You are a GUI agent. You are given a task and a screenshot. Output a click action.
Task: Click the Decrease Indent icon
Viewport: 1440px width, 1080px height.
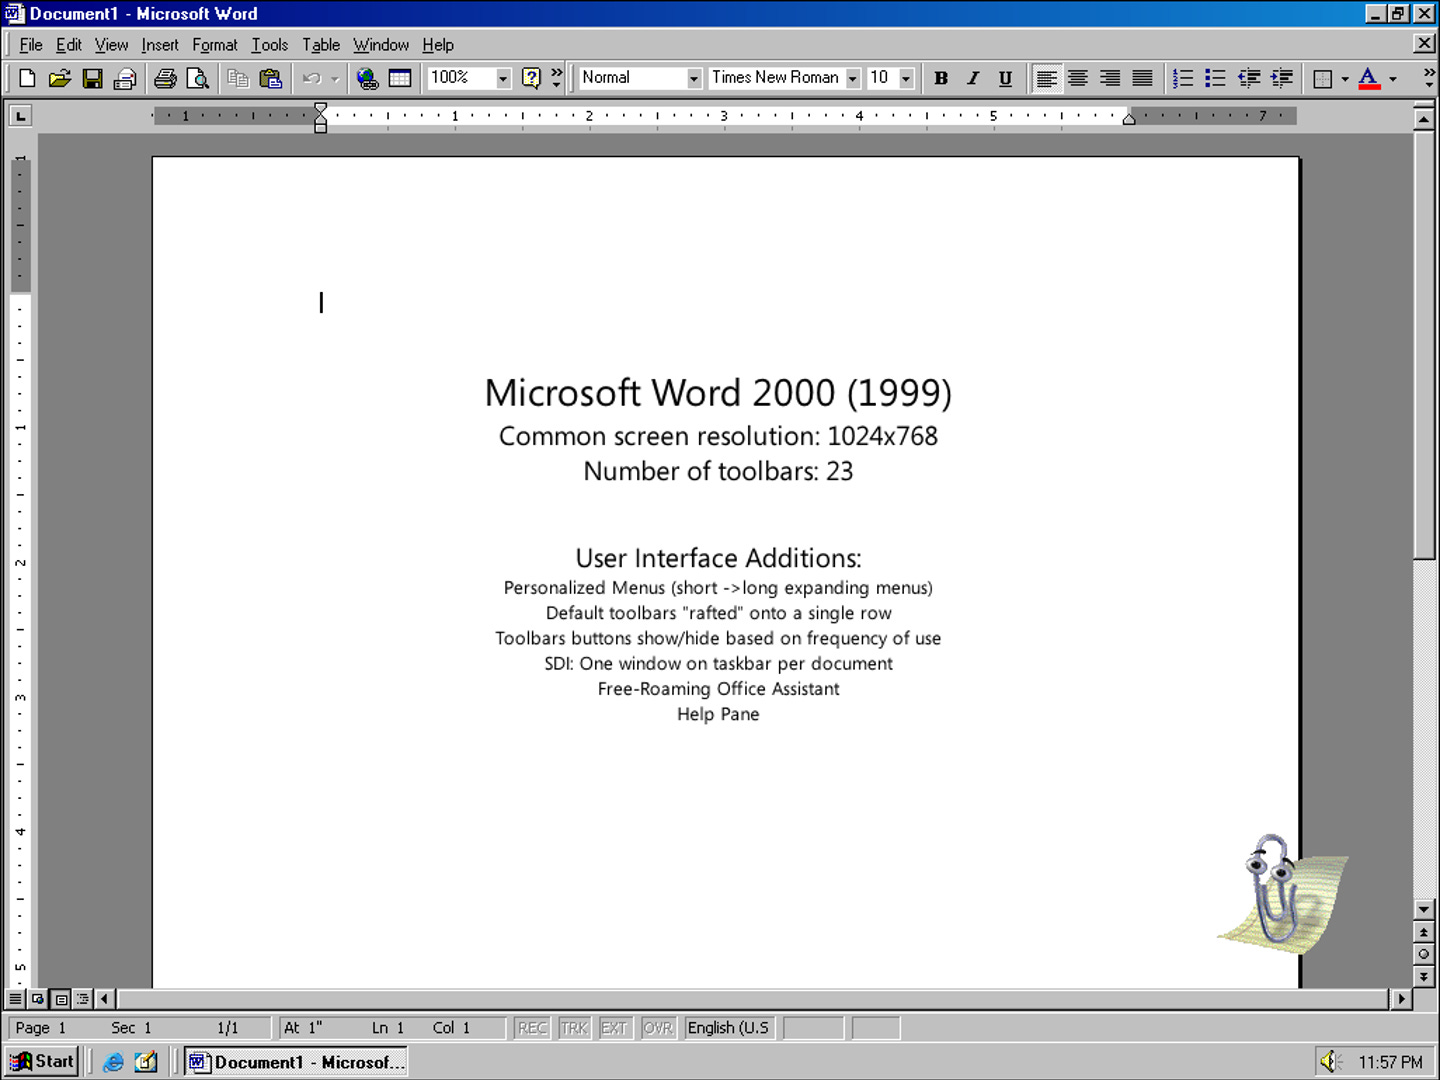[x=1249, y=78]
